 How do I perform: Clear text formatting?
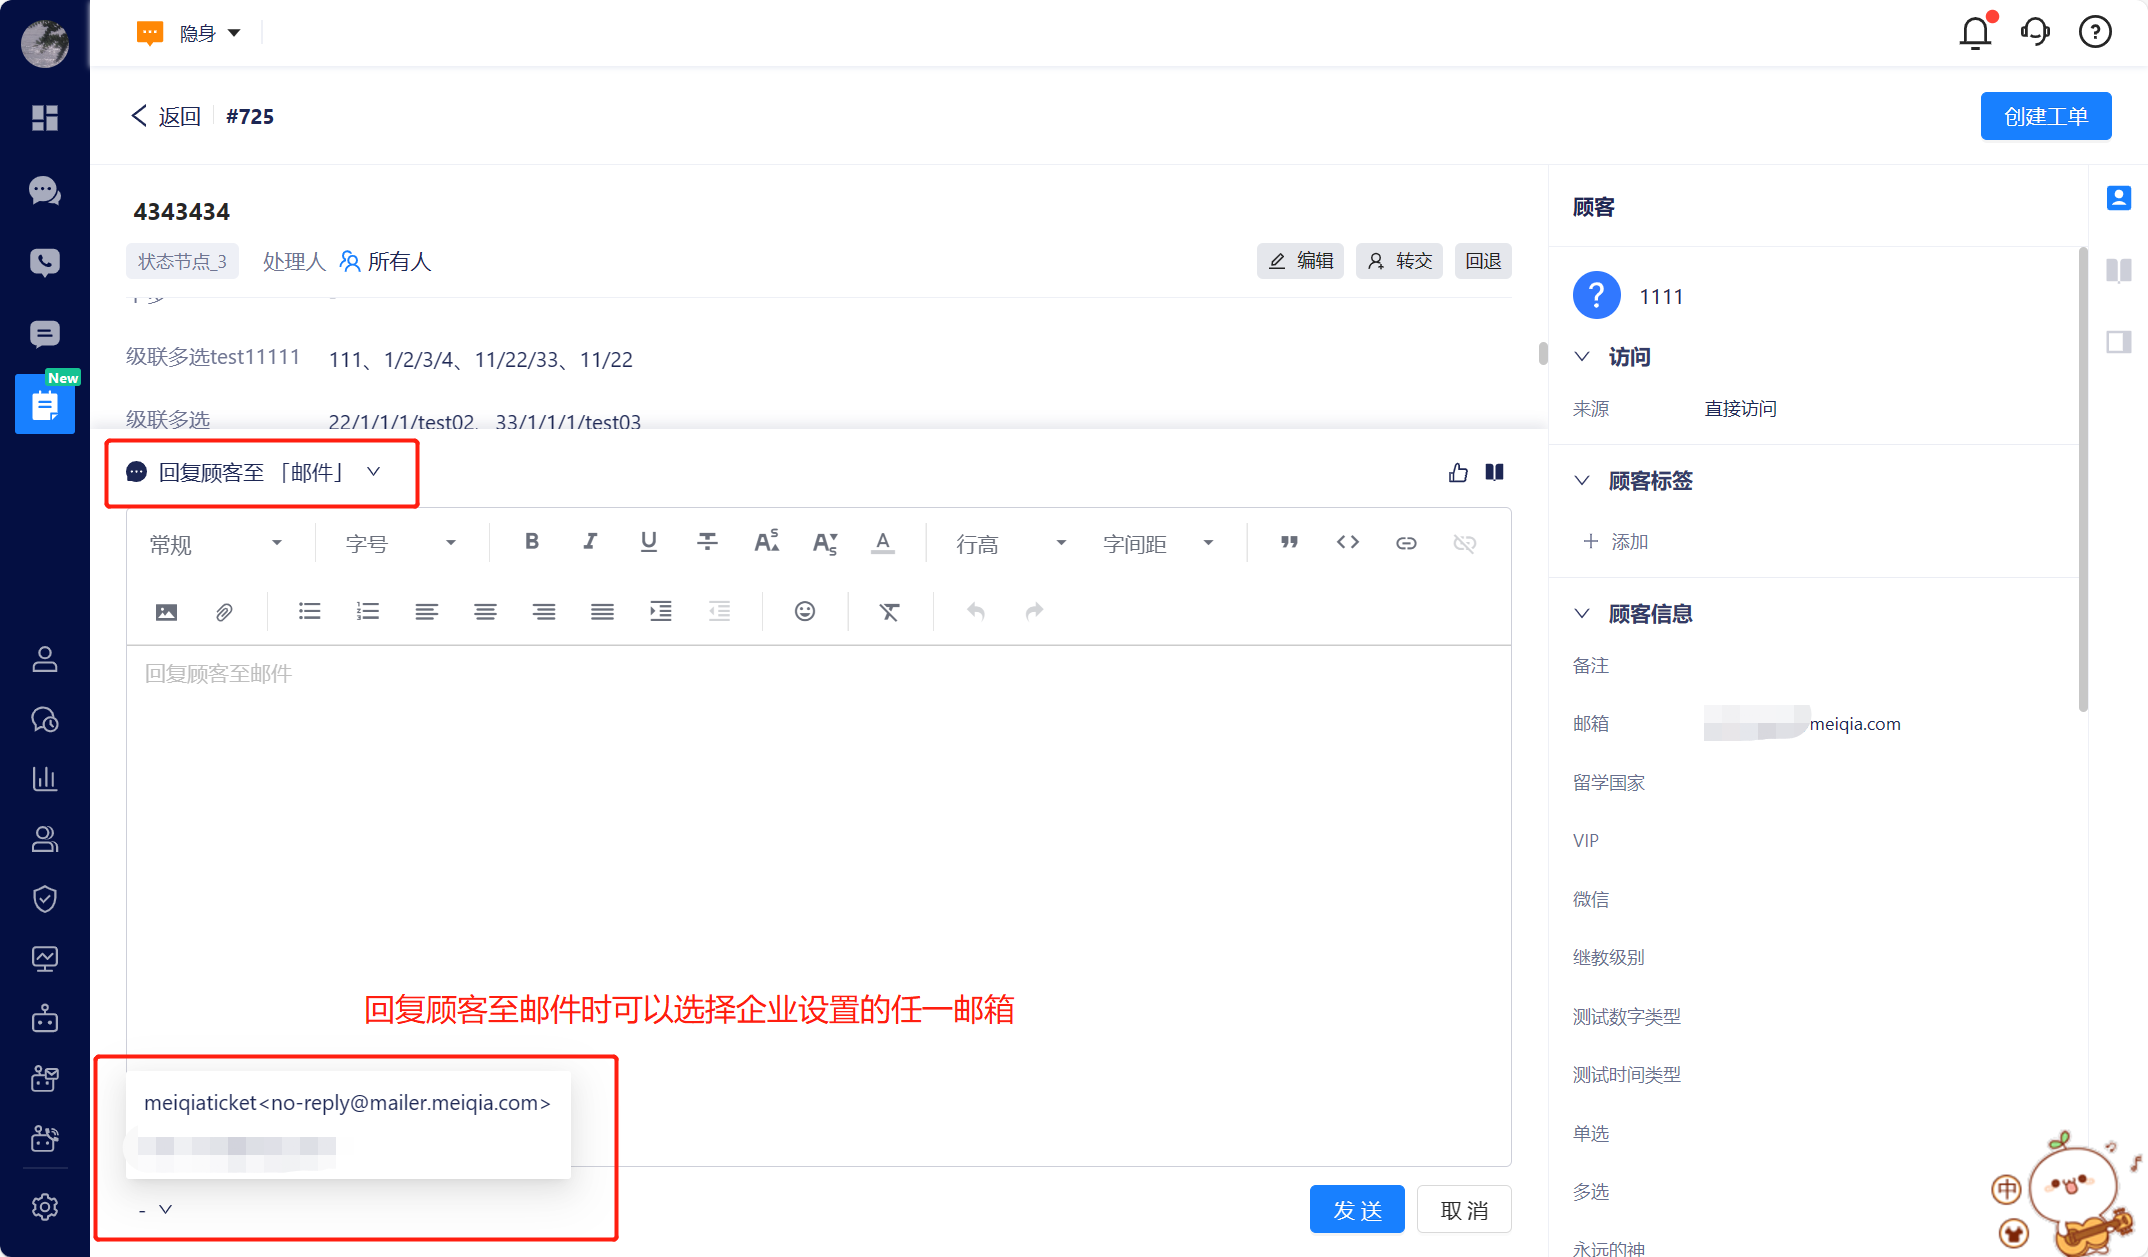pyautogui.click(x=889, y=611)
